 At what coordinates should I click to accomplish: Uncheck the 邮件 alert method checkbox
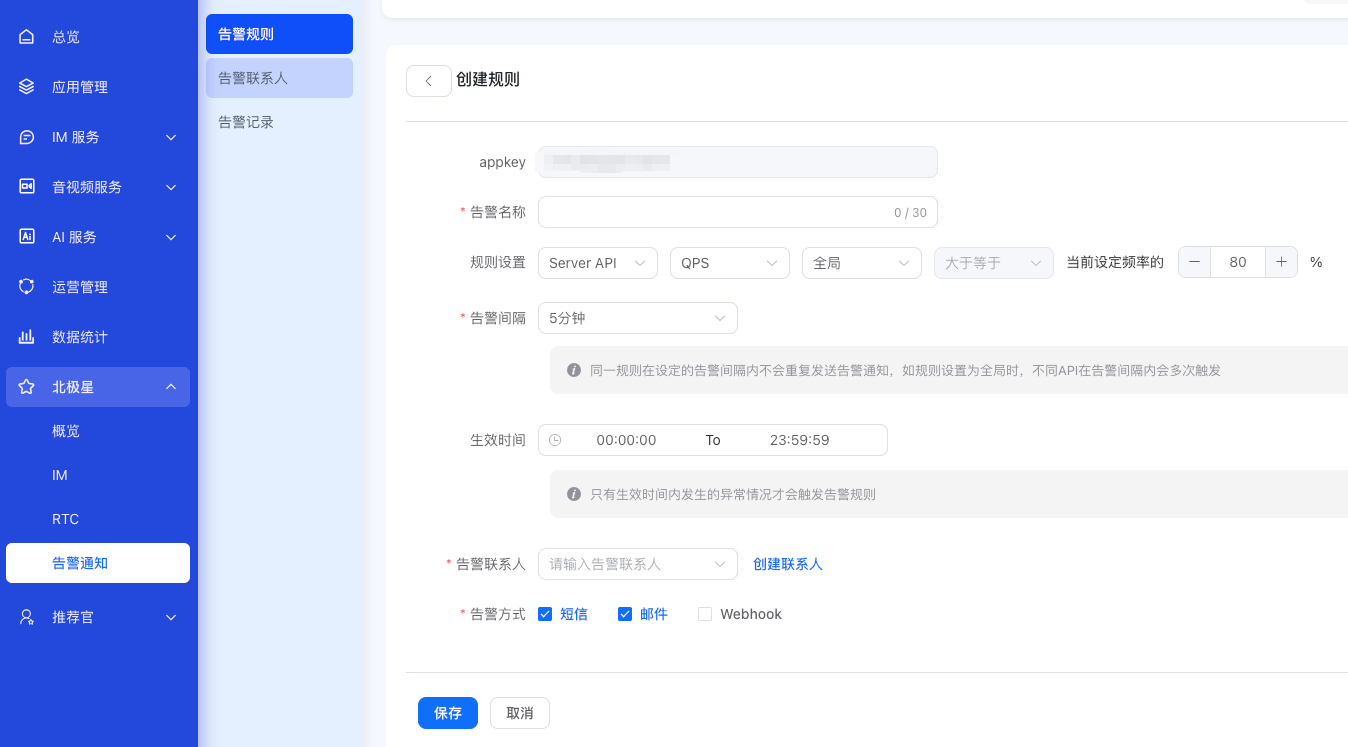coord(625,614)
